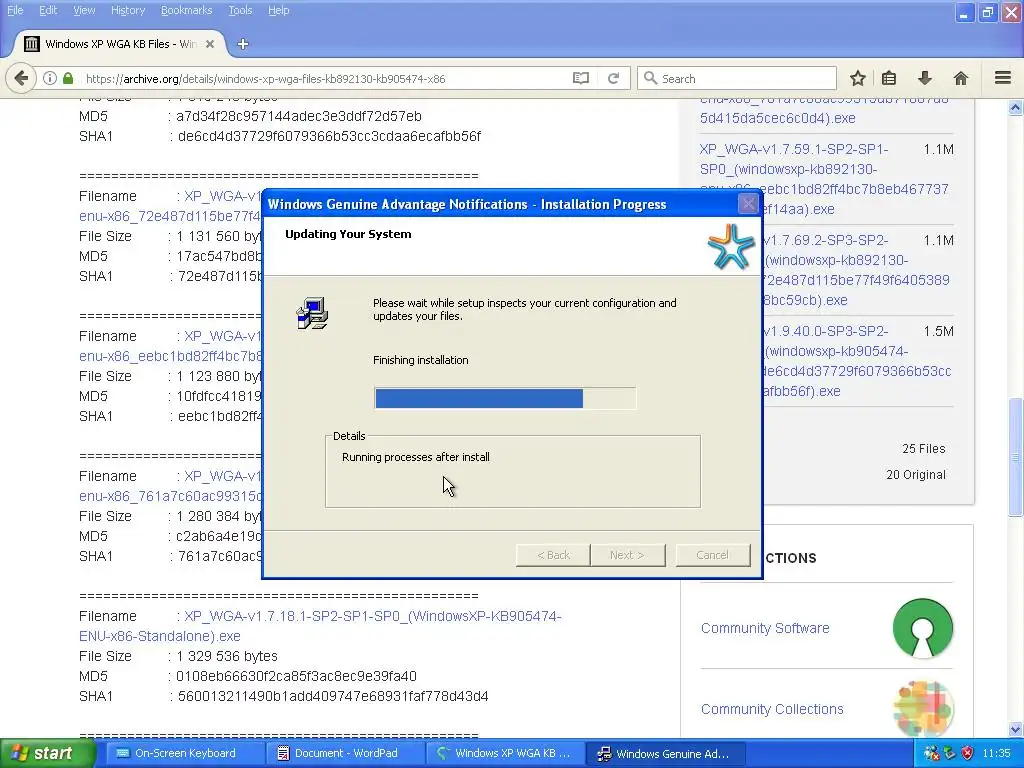Open the File menu
1024x768 pixels.
pos(15,10)
